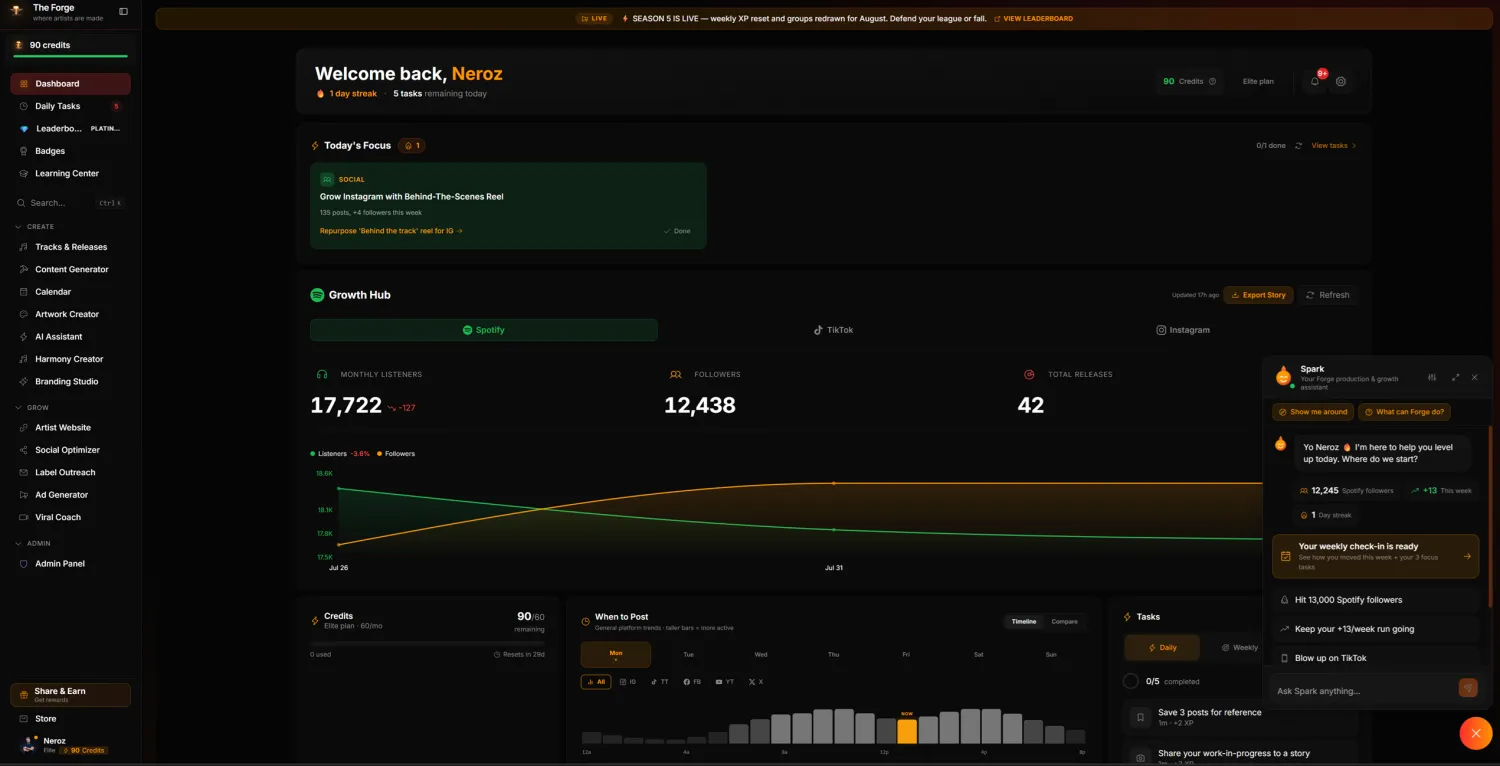Open Neroz user profile menu
The width and height of the screenshot is (1500, 766).
tap(70, 745)
